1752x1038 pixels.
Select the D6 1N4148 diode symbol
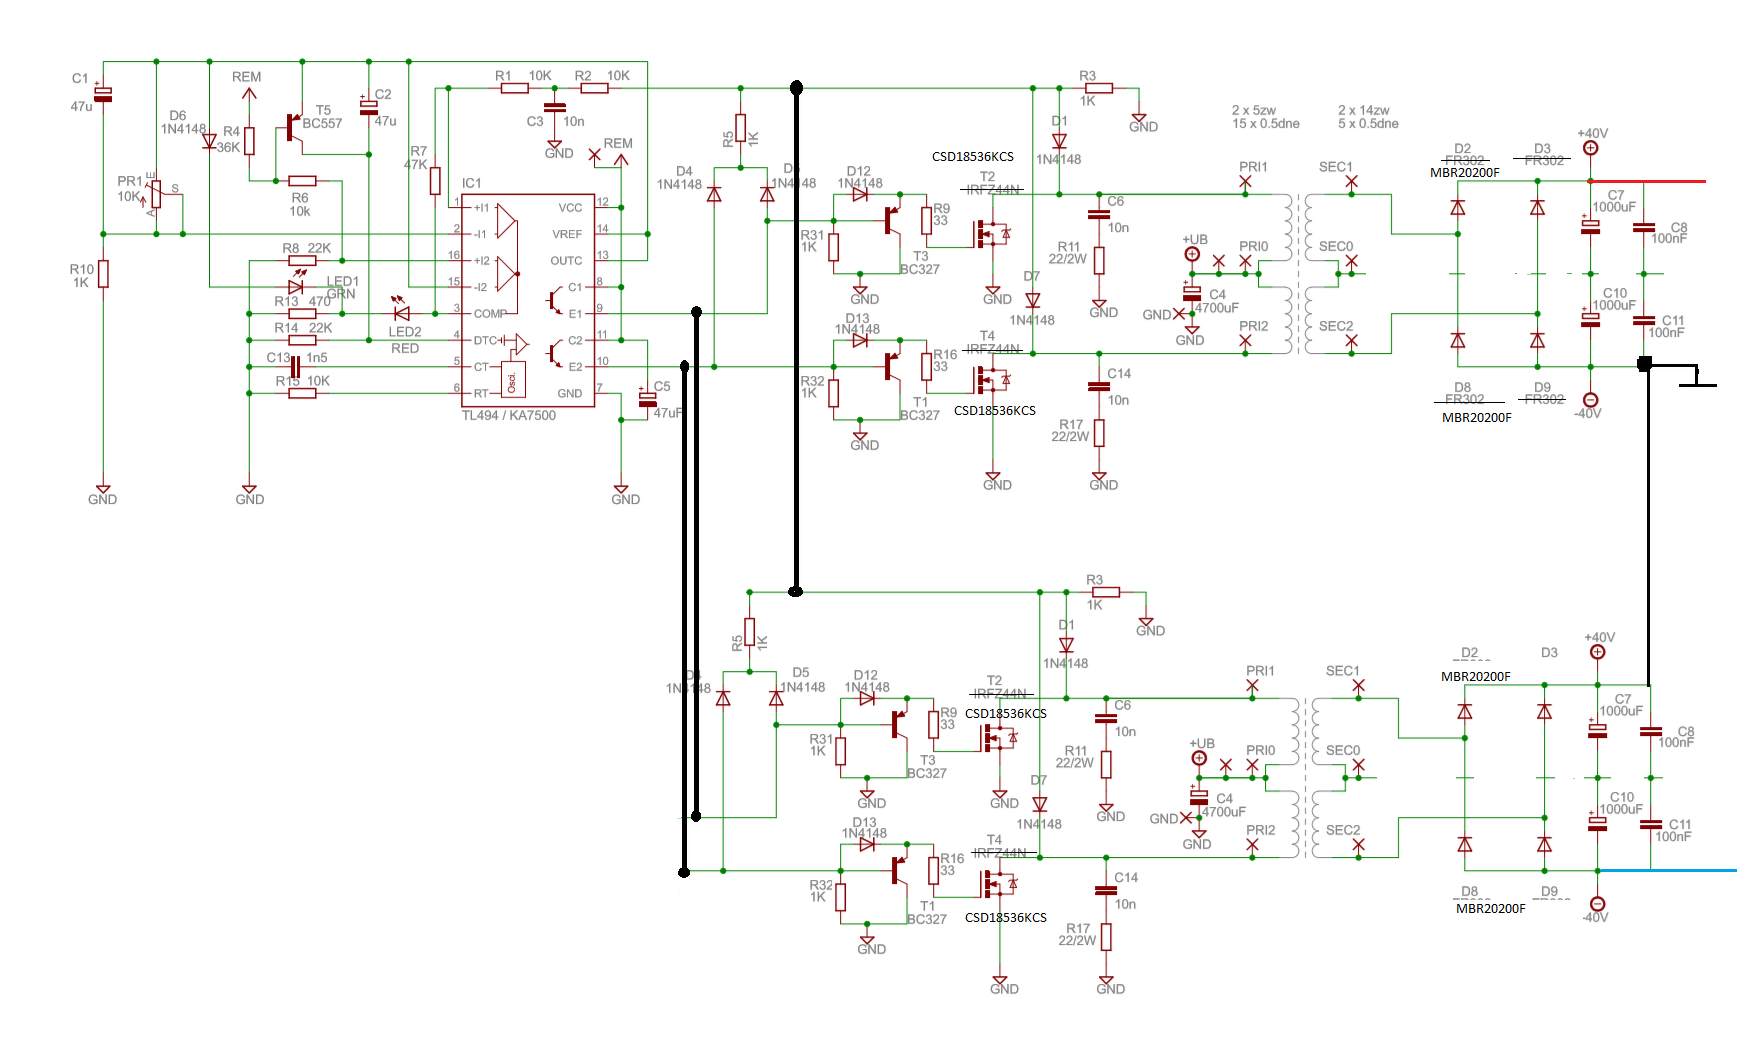209,142
